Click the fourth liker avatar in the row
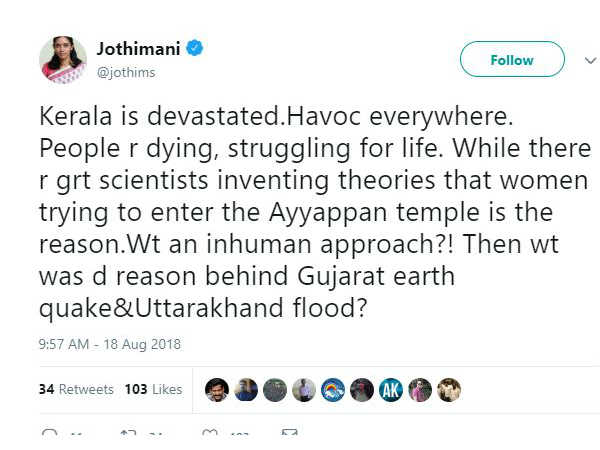Viewport: 600px width, 450px height. (x=304, y=390)
